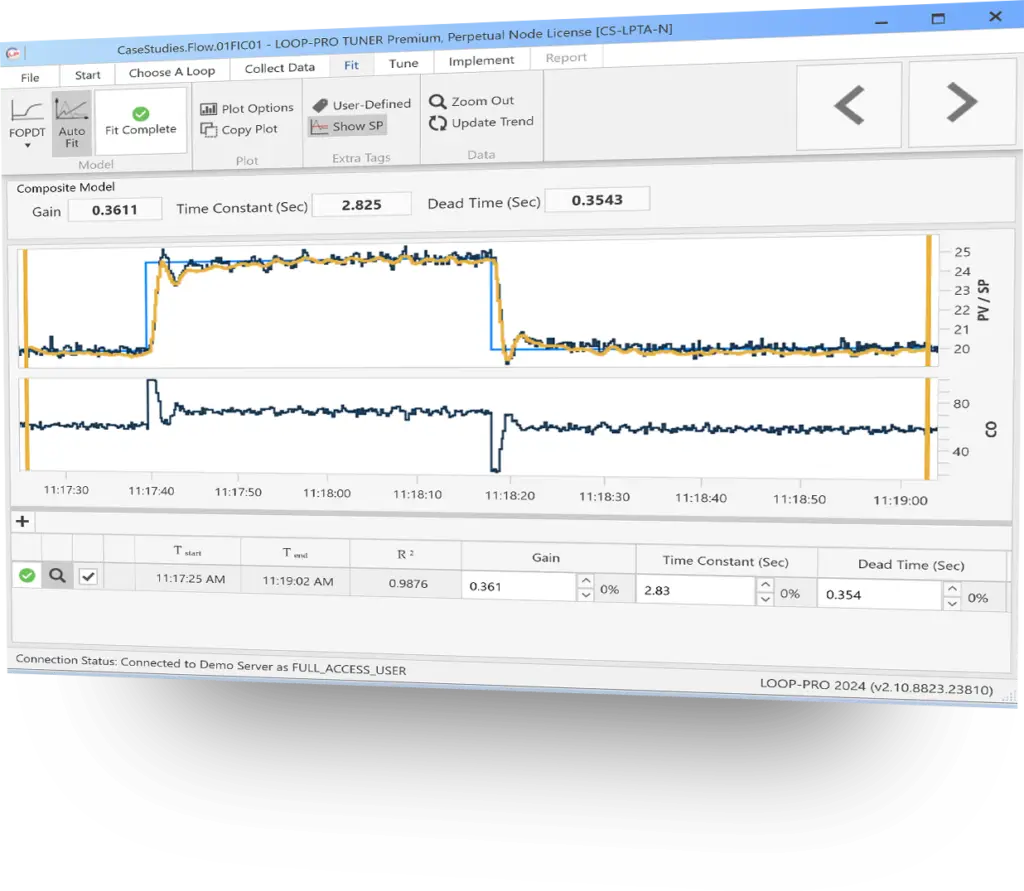Expand the FOPDT model dropdown
Screen dimensions: 1024x891
(27, 146)
